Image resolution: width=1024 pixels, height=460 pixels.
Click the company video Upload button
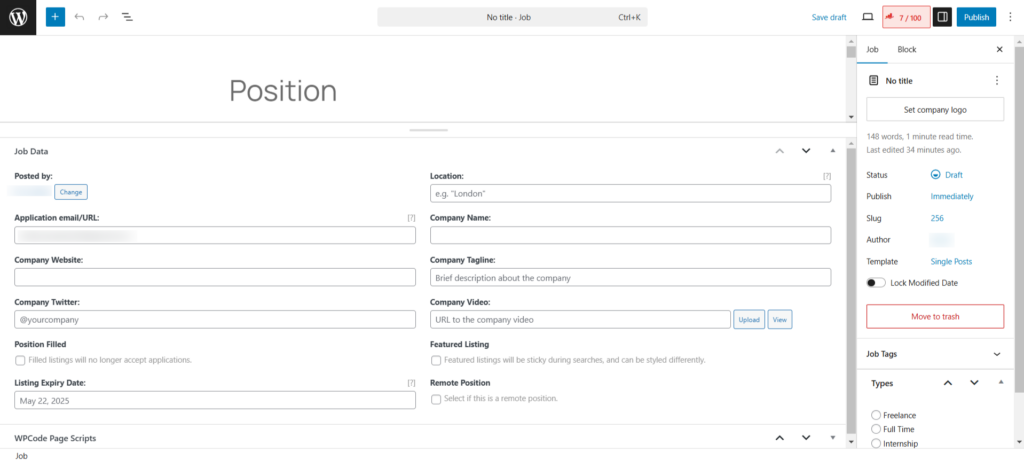[749, 320]
